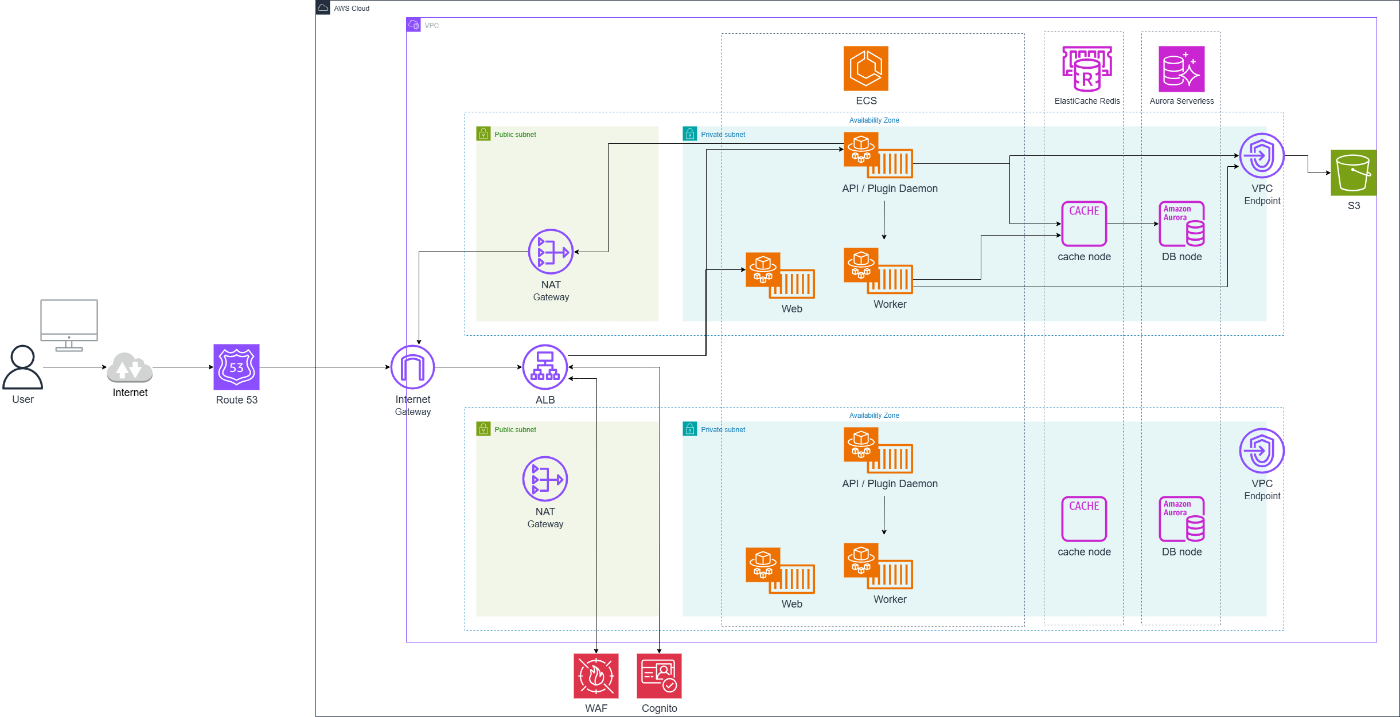Select the "Availability Zone" label of the lower zone

(x=874, y=415)
